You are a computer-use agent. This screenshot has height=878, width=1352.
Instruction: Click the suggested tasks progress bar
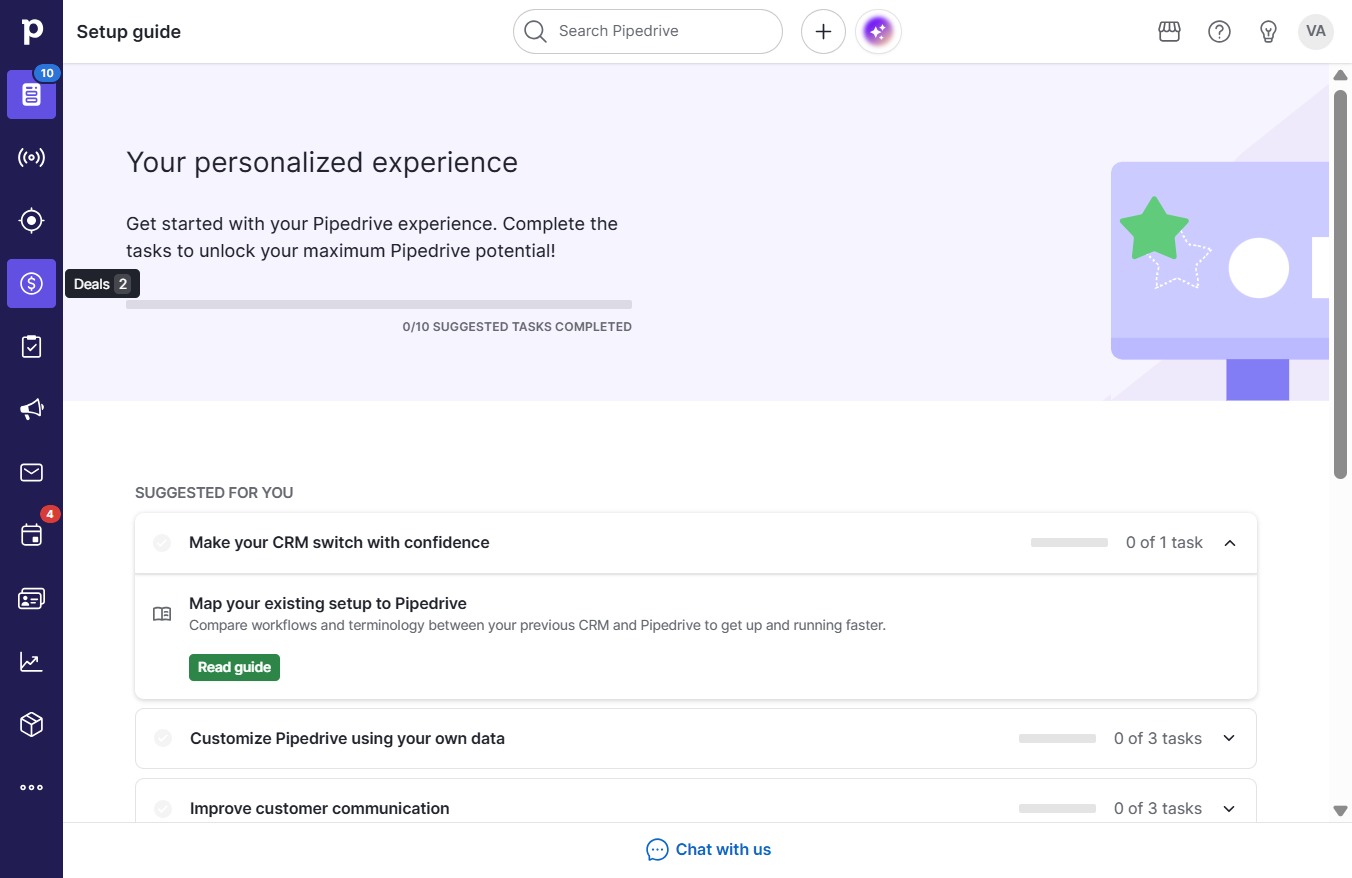[x=379, y=305]
